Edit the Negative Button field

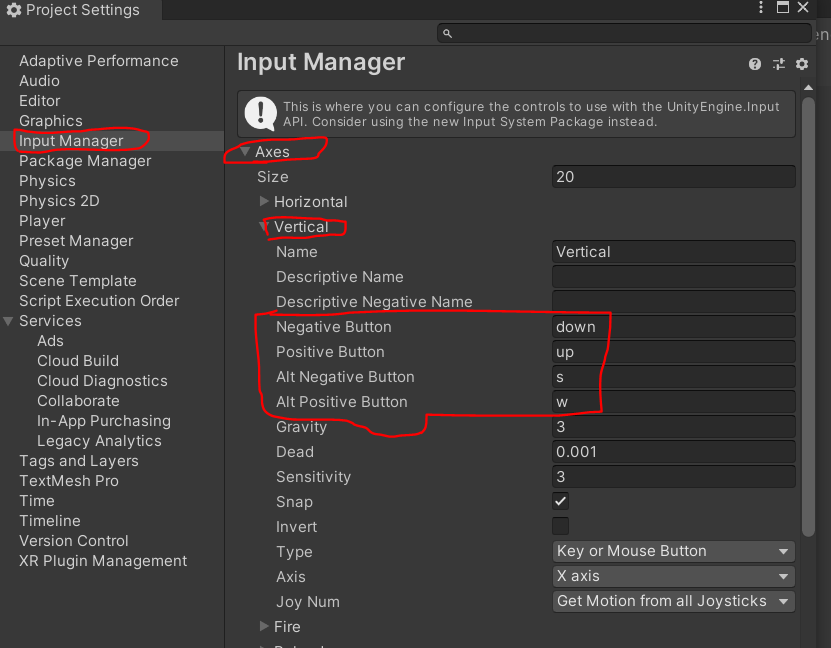point(674,326)
